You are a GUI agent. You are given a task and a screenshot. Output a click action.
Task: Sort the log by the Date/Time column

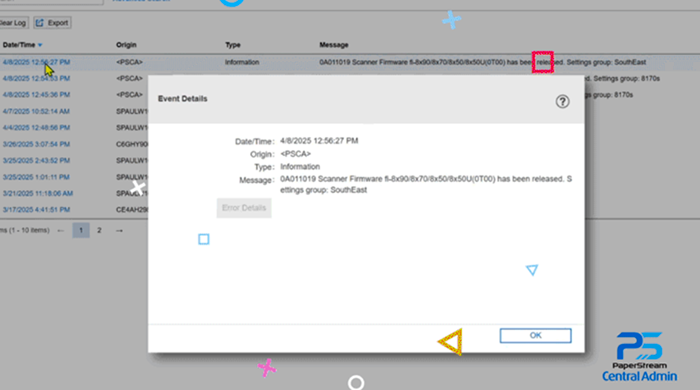[22, 45]
